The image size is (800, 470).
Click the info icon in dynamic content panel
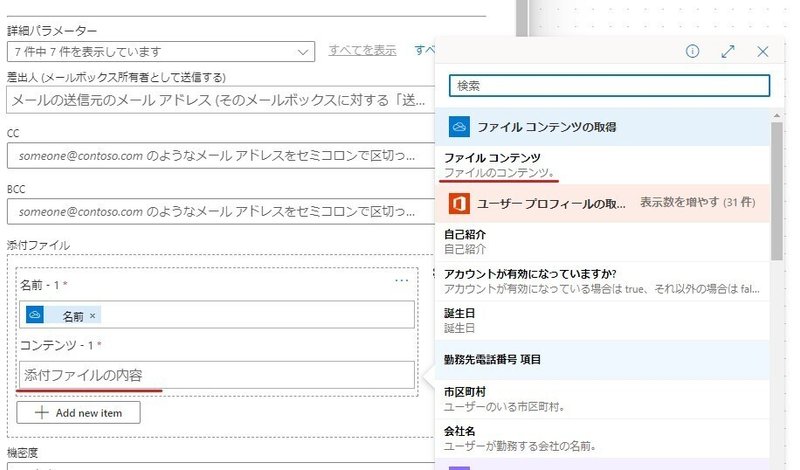(692, 51)
